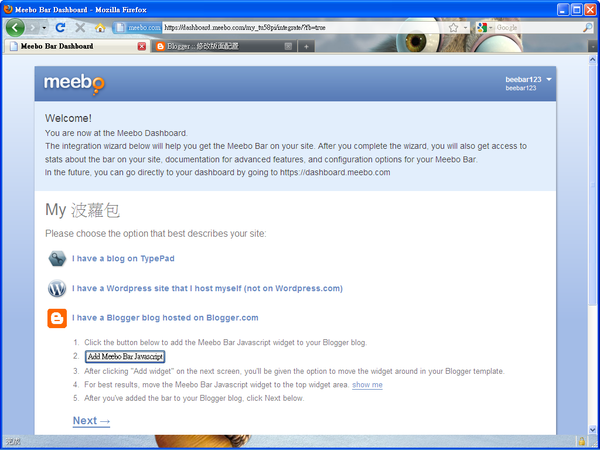The height and width of the screenshot is (450, 600).
Task: Click the orange Blogger logo icon
Action: [x=57, y=318]
